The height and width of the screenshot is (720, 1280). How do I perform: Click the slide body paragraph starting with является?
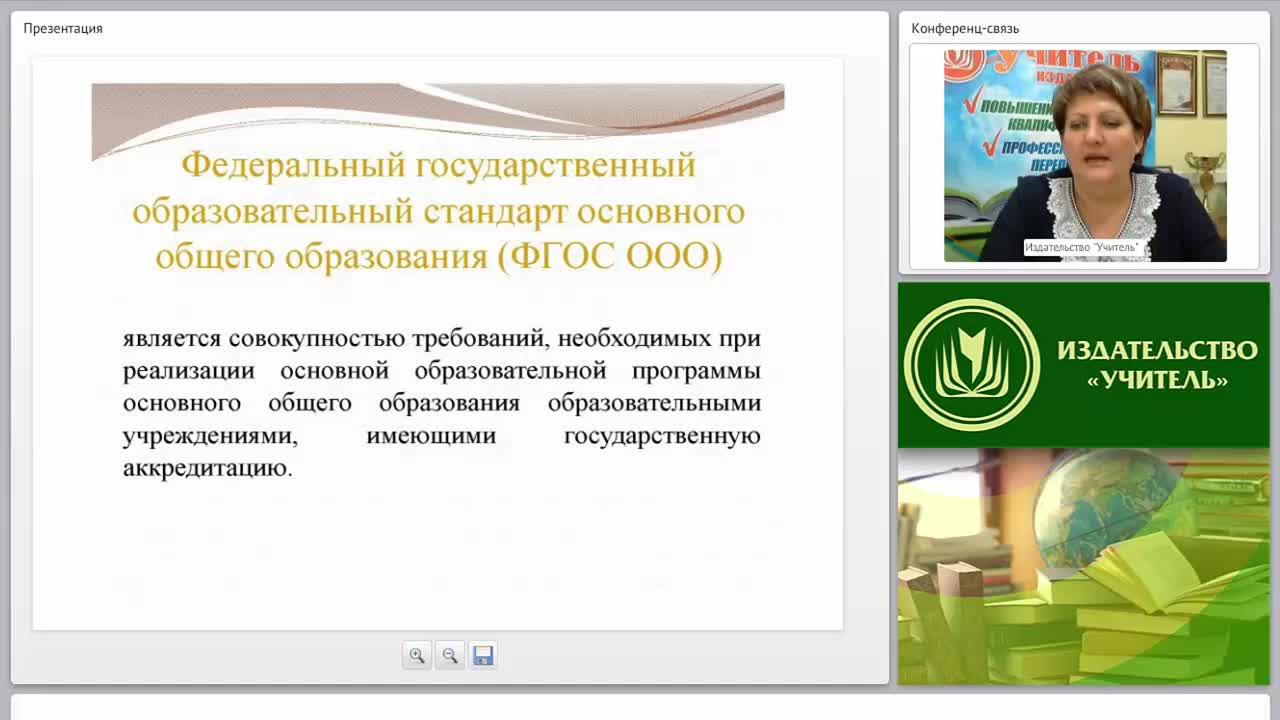coord(441,403)
